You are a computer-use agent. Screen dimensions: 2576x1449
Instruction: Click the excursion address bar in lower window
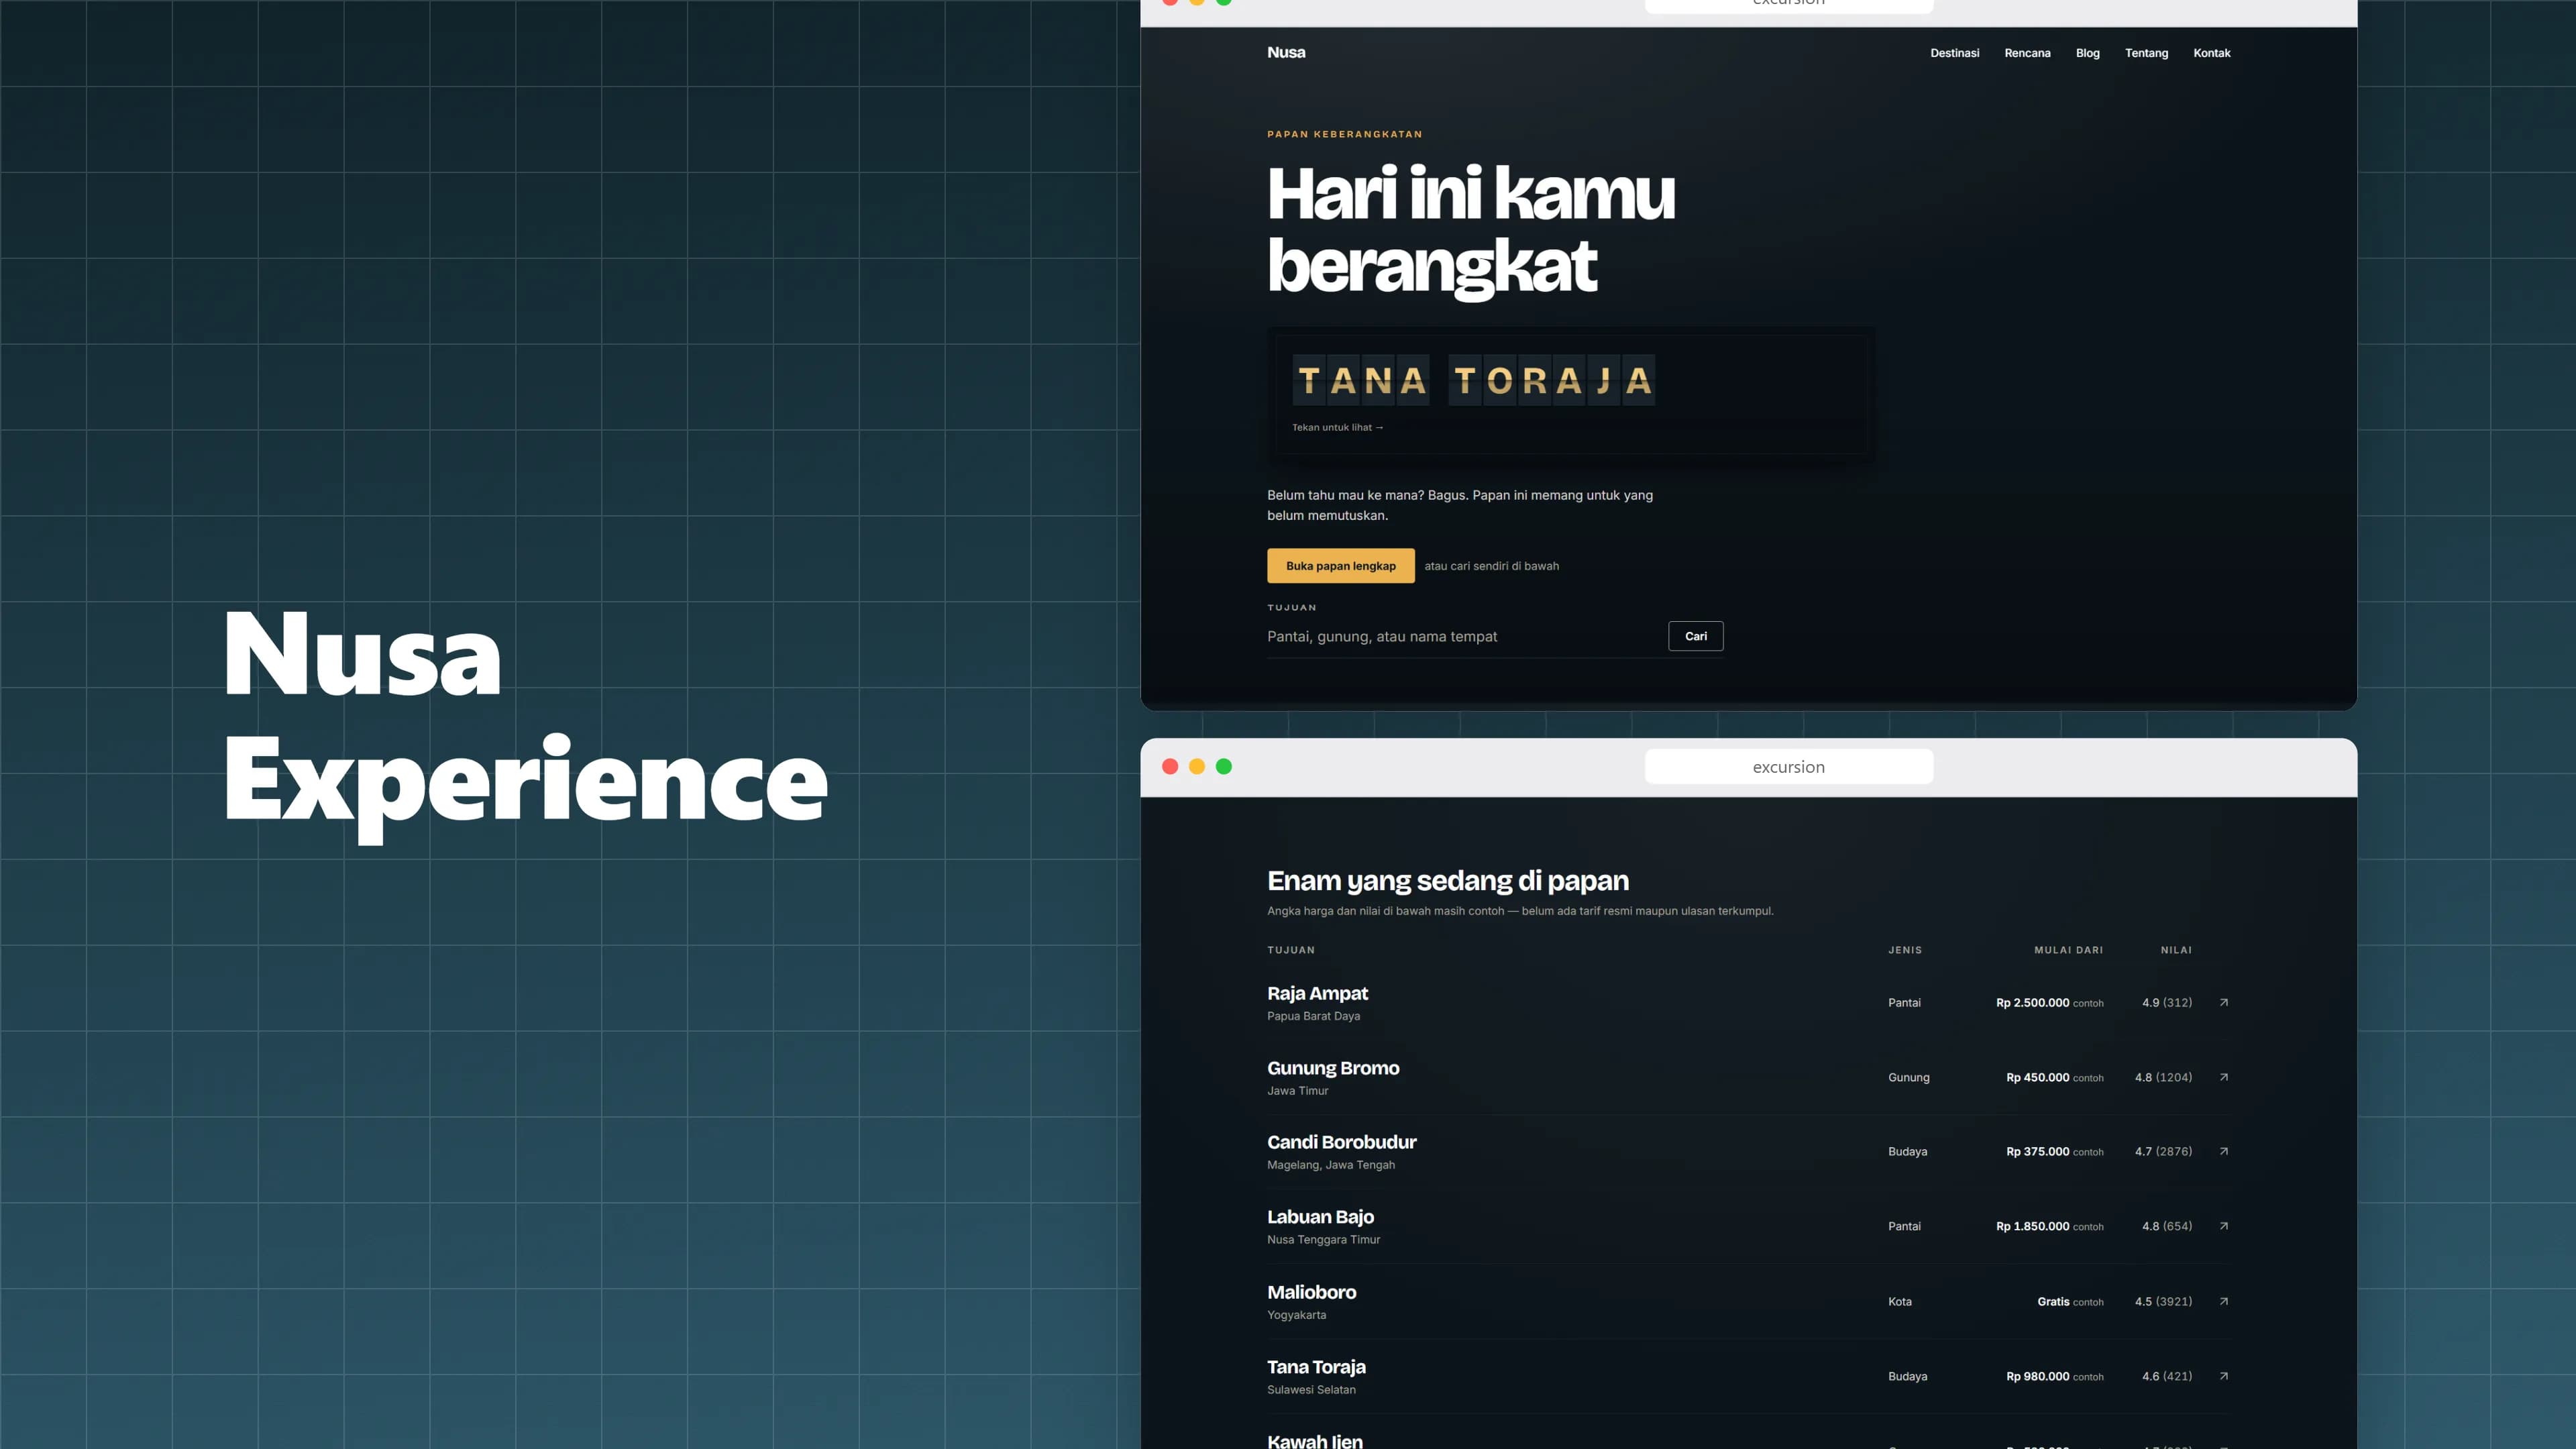1788,767
